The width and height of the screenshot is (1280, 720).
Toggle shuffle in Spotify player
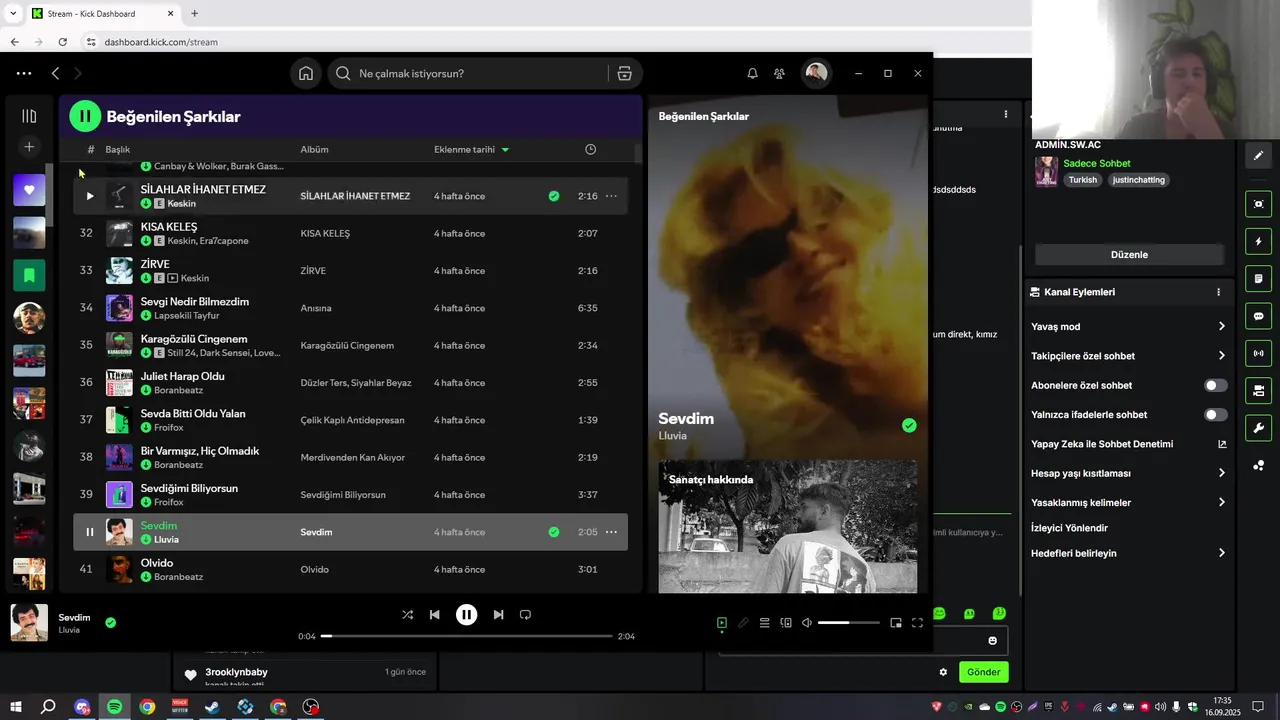[x=407, y=614]
